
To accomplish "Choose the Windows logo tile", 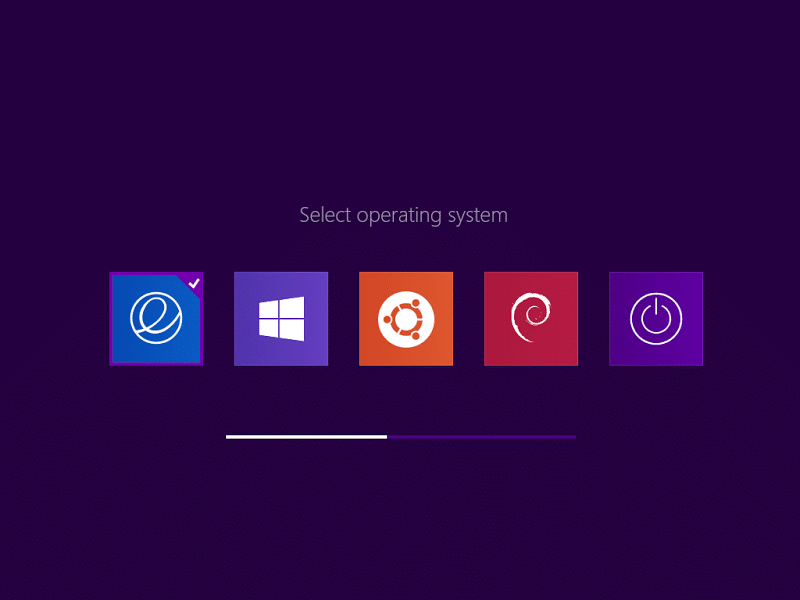I will point(281,319).
